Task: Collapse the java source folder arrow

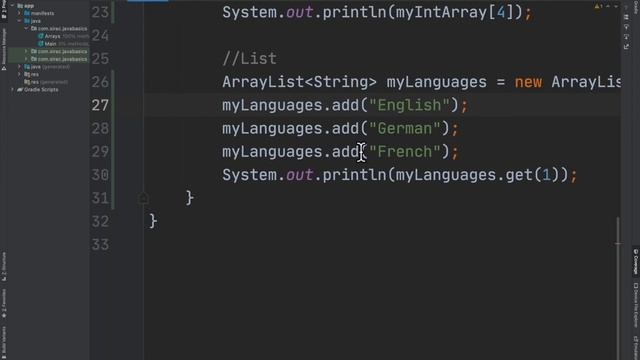Action: [x=19, y=21]
